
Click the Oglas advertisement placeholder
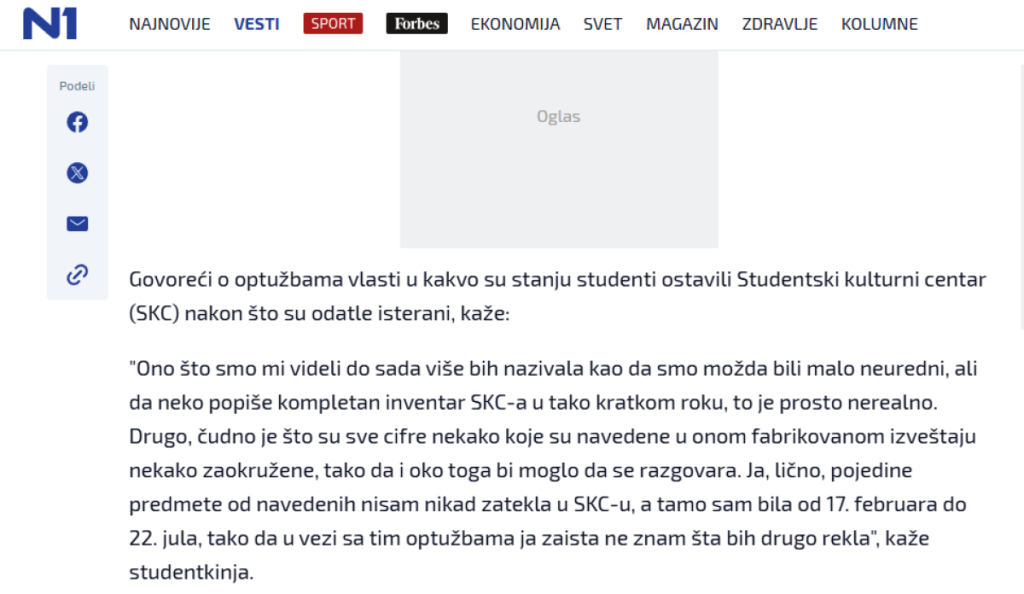pyautogui.click(x=559, y=148)
